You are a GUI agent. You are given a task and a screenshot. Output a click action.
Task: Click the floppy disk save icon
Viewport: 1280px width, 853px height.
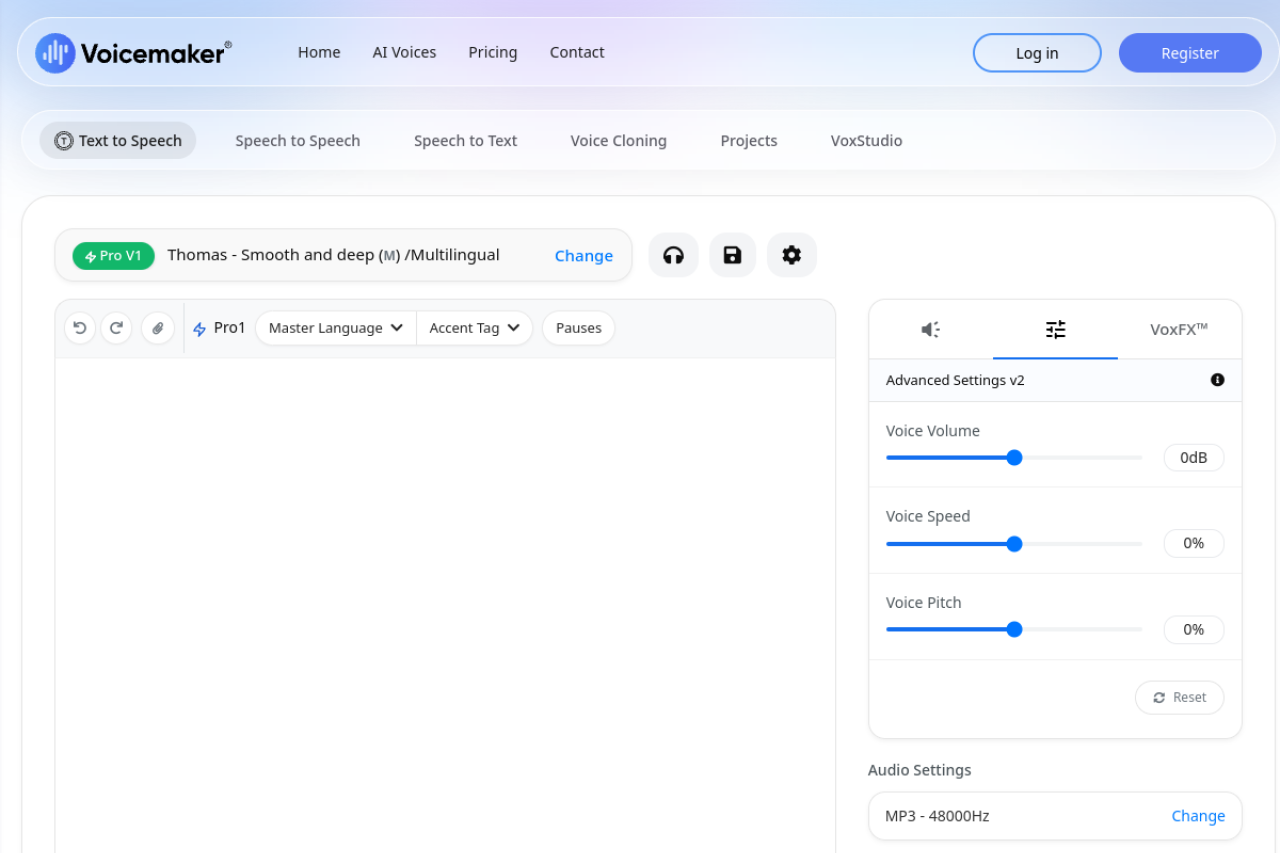pyautogui.click(x=732, y=255)
